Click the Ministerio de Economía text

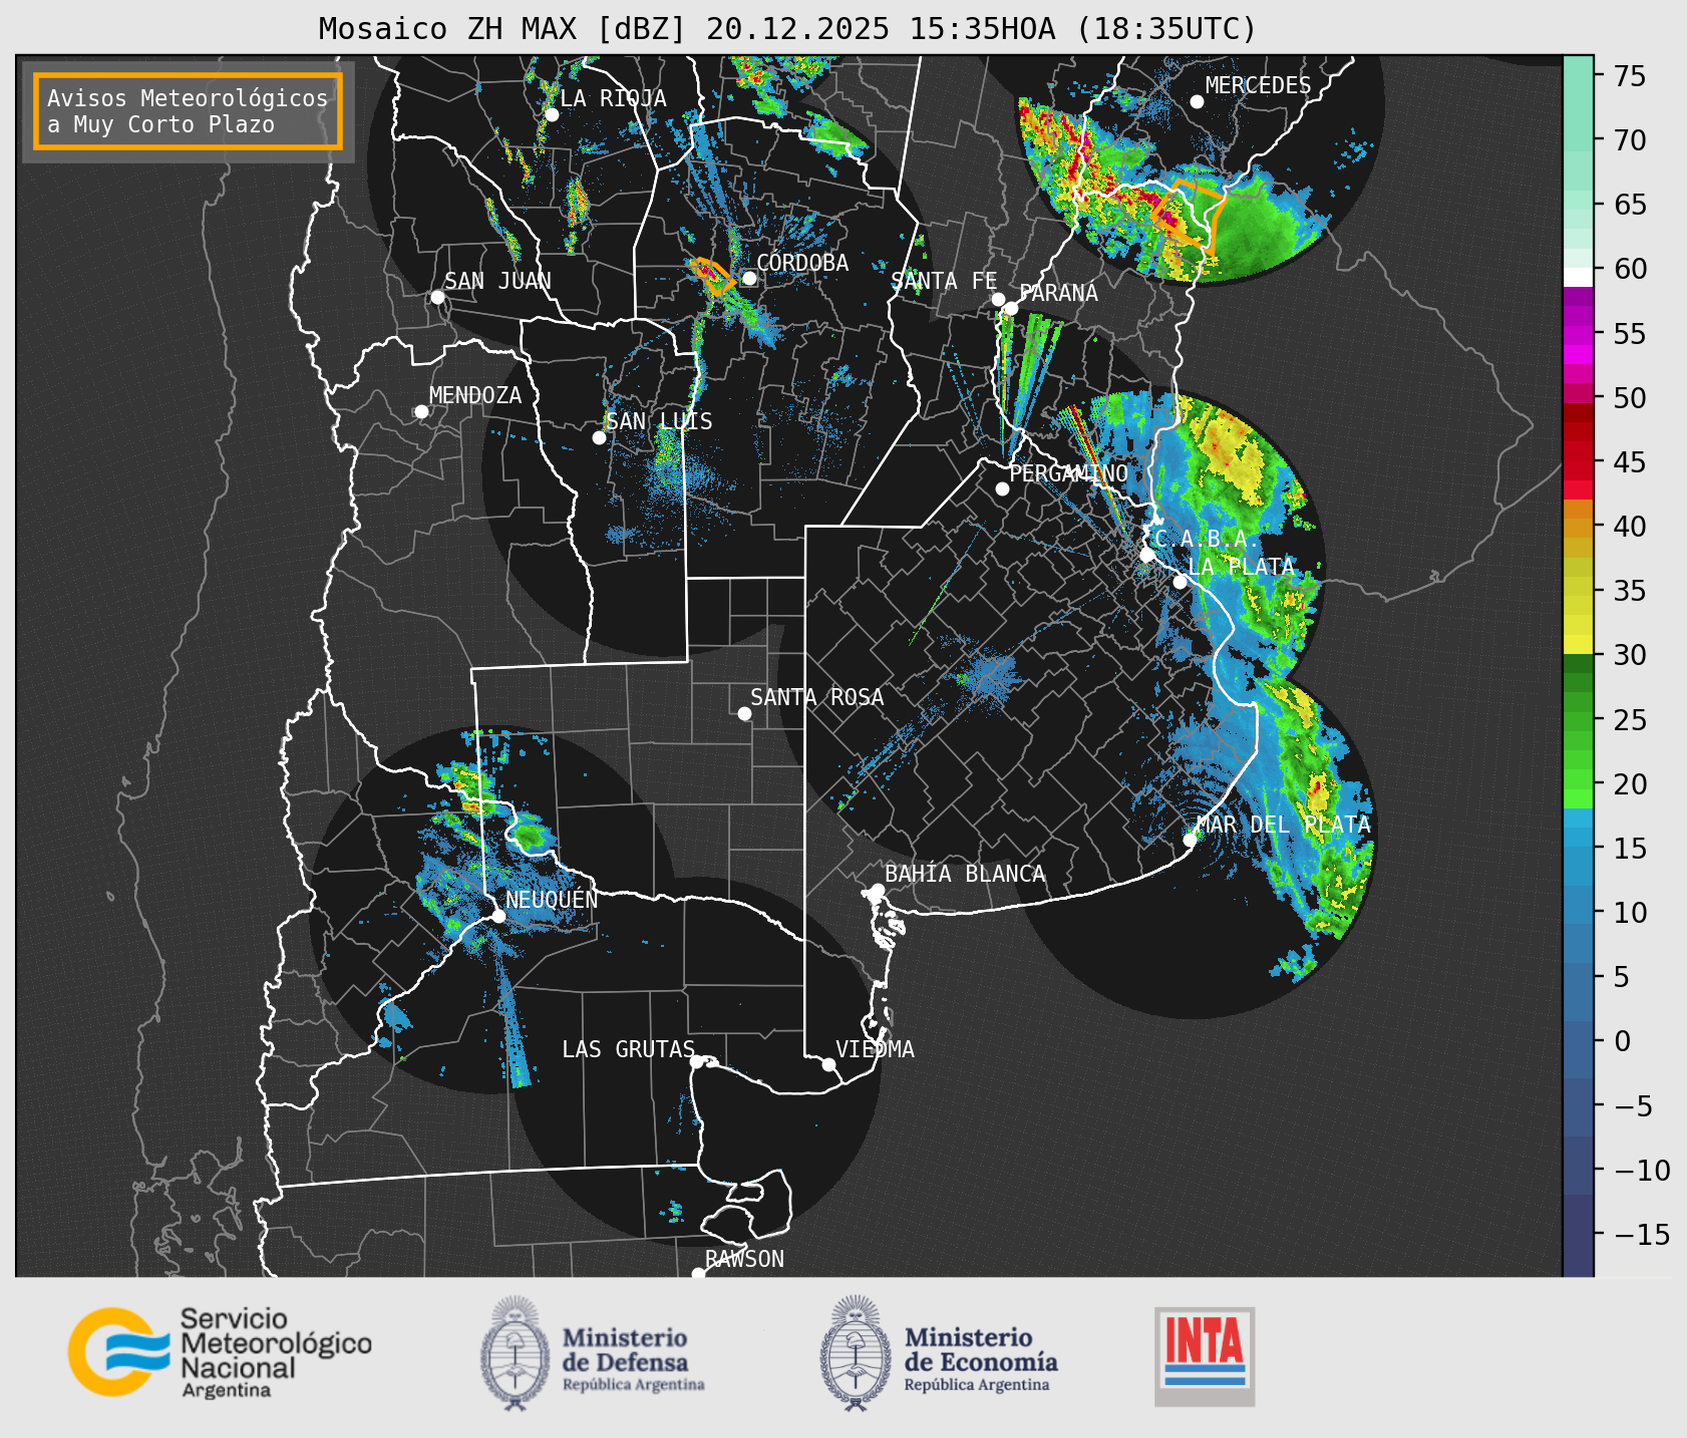pyautogui.click(x=981, y=1360)
